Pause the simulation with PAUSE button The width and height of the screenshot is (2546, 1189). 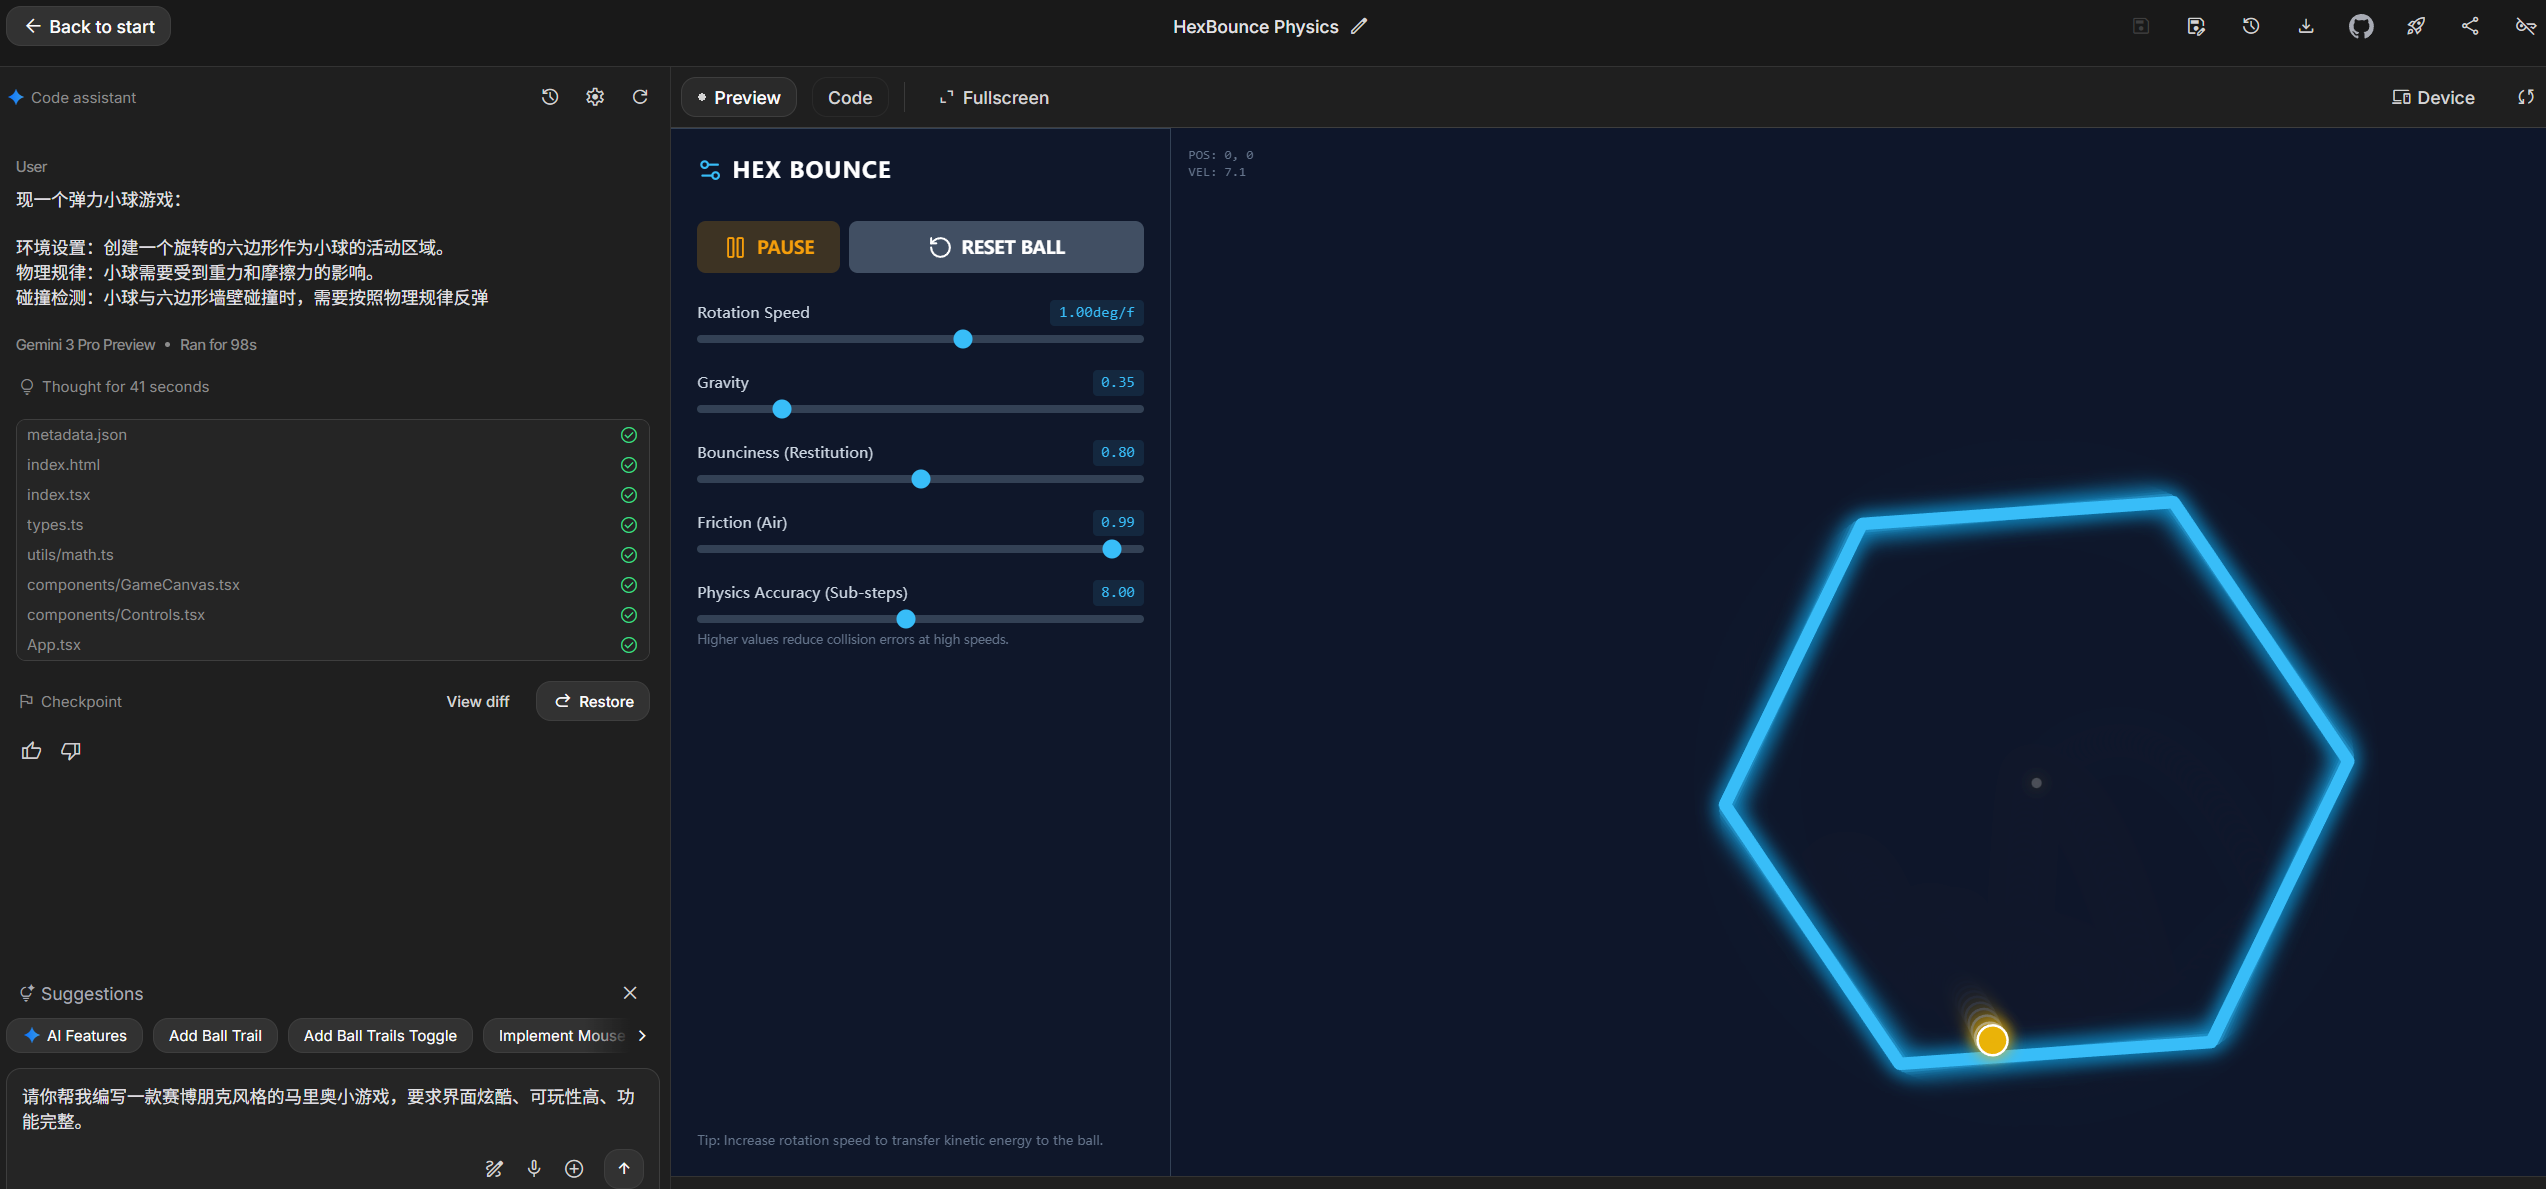coord(768,247)
